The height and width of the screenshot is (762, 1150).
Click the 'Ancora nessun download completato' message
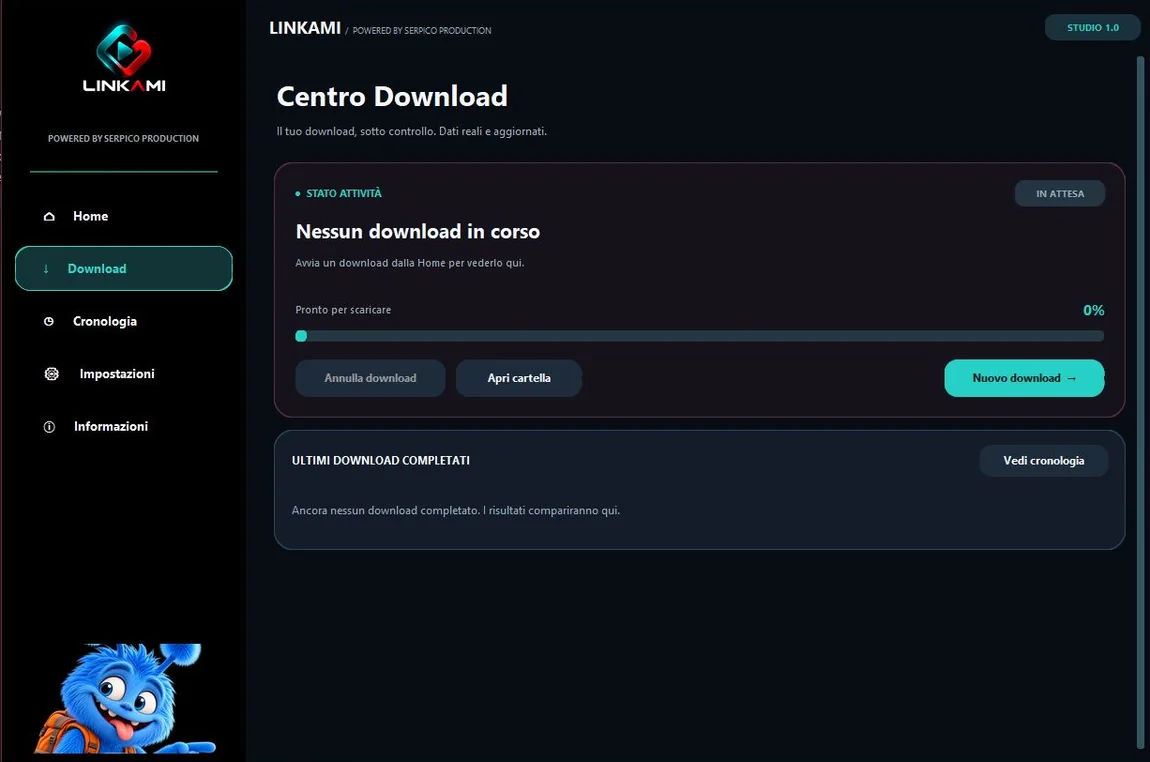click(455, 510)
